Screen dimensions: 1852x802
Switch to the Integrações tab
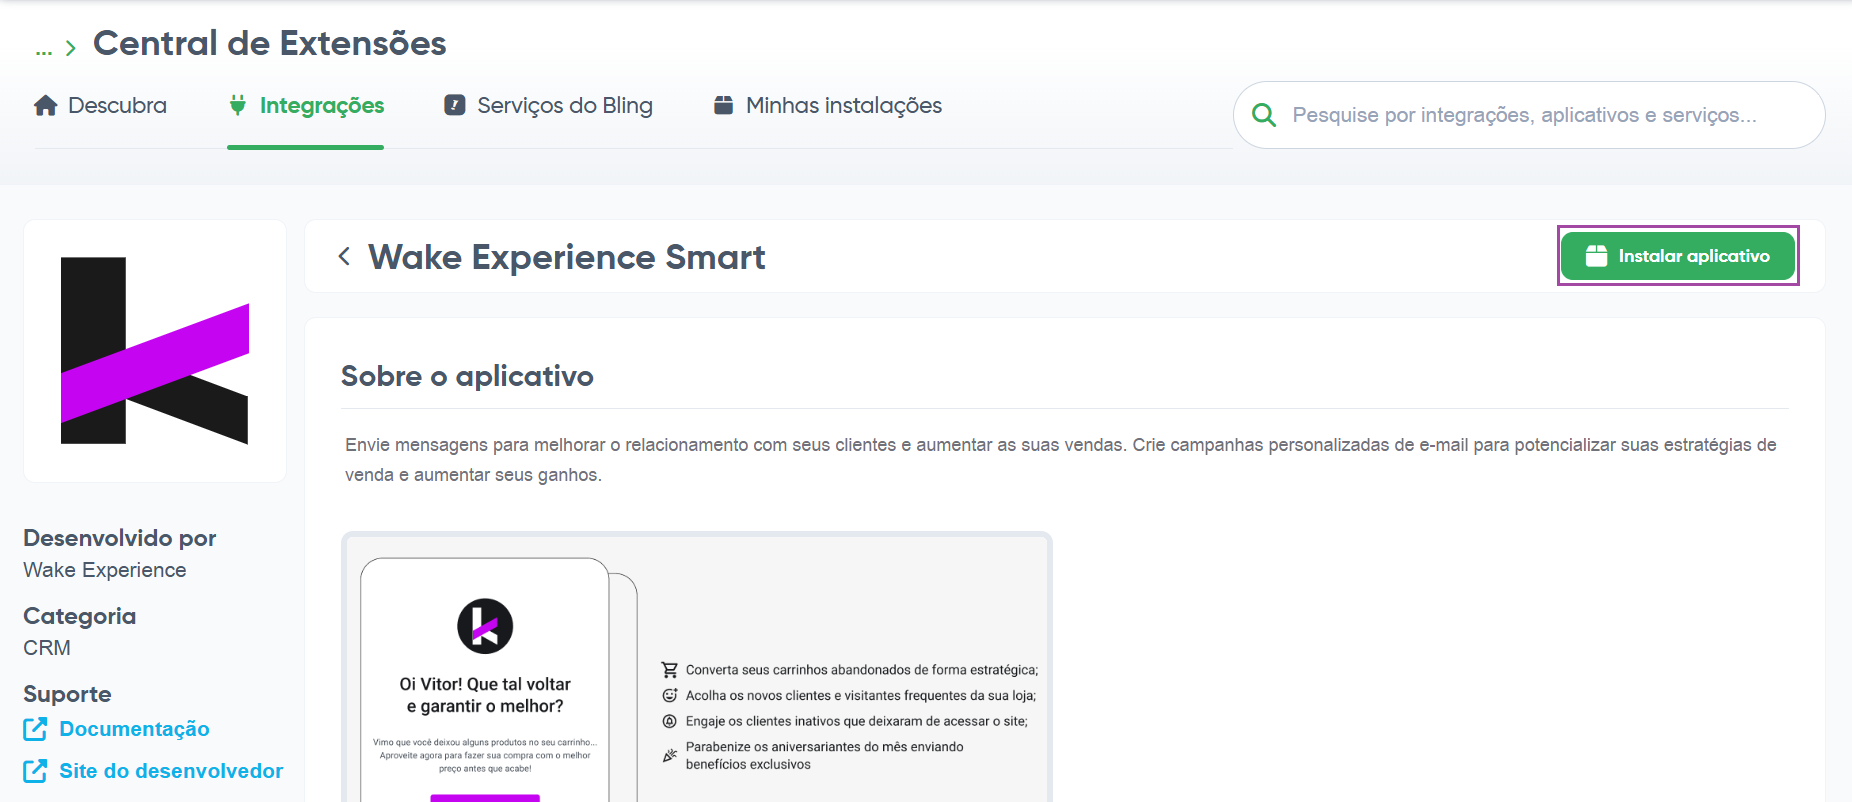click(x=306, y=105)
